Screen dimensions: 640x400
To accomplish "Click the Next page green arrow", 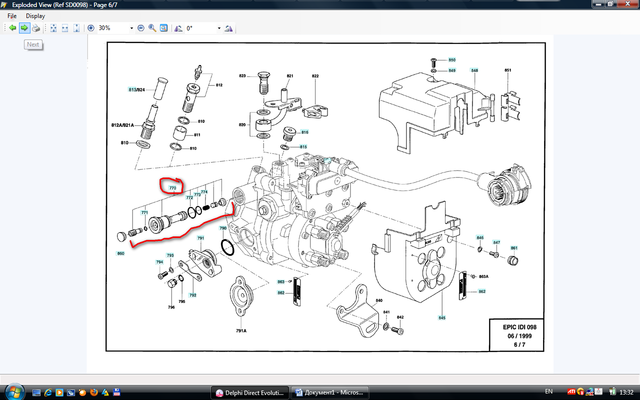I will [x=24, y=28].
